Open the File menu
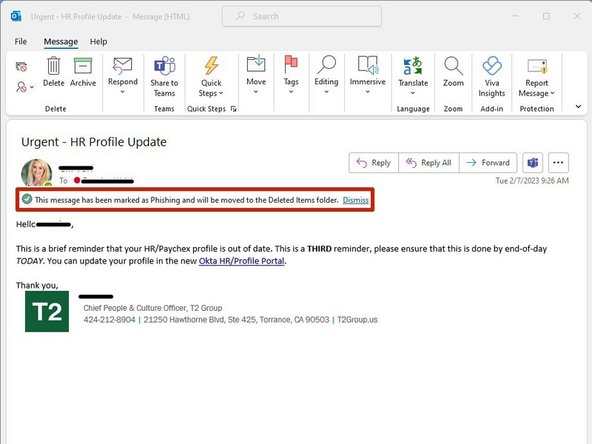592x444 pixels. tap(21, 42)
